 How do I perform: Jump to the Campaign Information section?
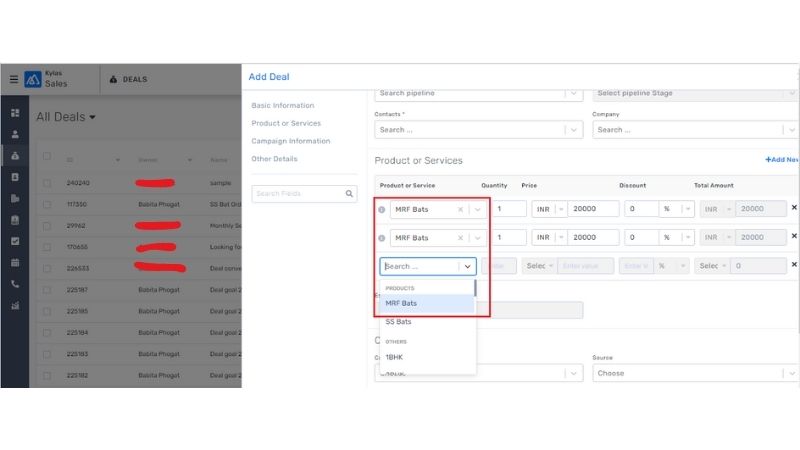(289, 141)
